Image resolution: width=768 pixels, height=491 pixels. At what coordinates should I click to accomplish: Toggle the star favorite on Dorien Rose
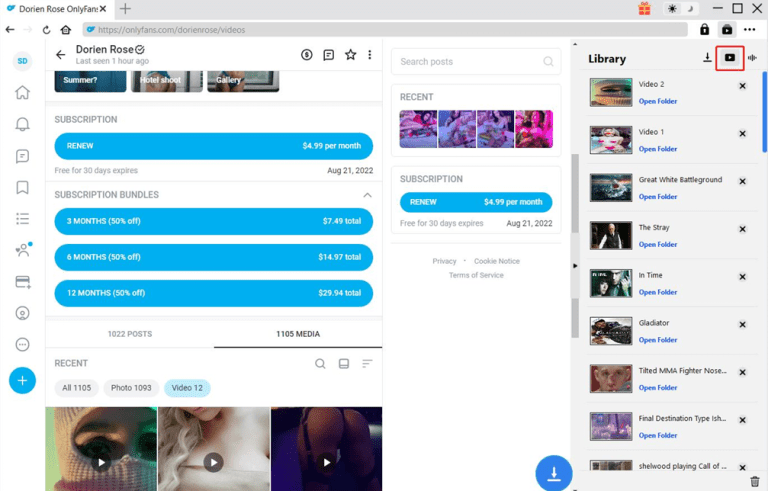350,55
